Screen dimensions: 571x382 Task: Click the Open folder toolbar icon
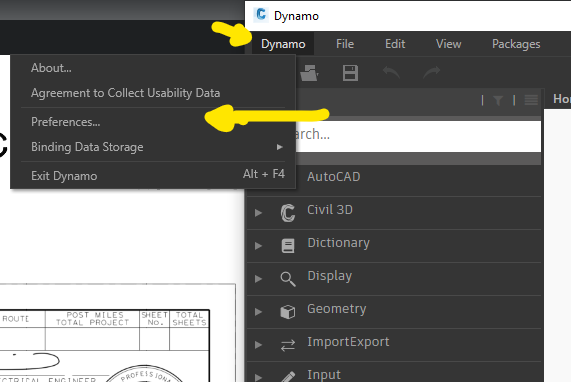[309, 72]
